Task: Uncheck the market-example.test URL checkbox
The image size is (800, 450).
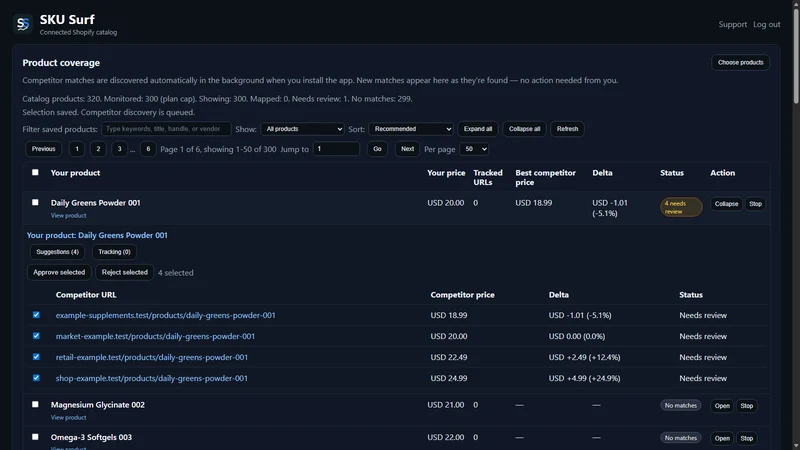Action: coord(36,336)
